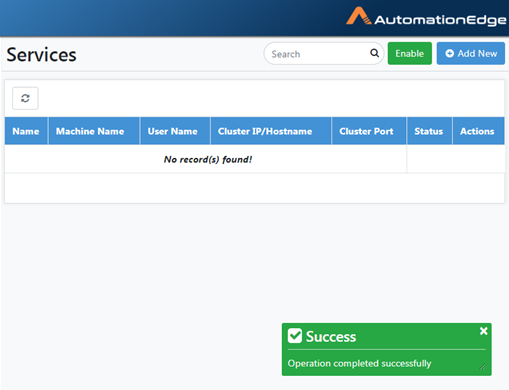Click the No record(s) found row
Image resolution: width=509 pixels, height=390 pixels.
click(x=206, y=159)
